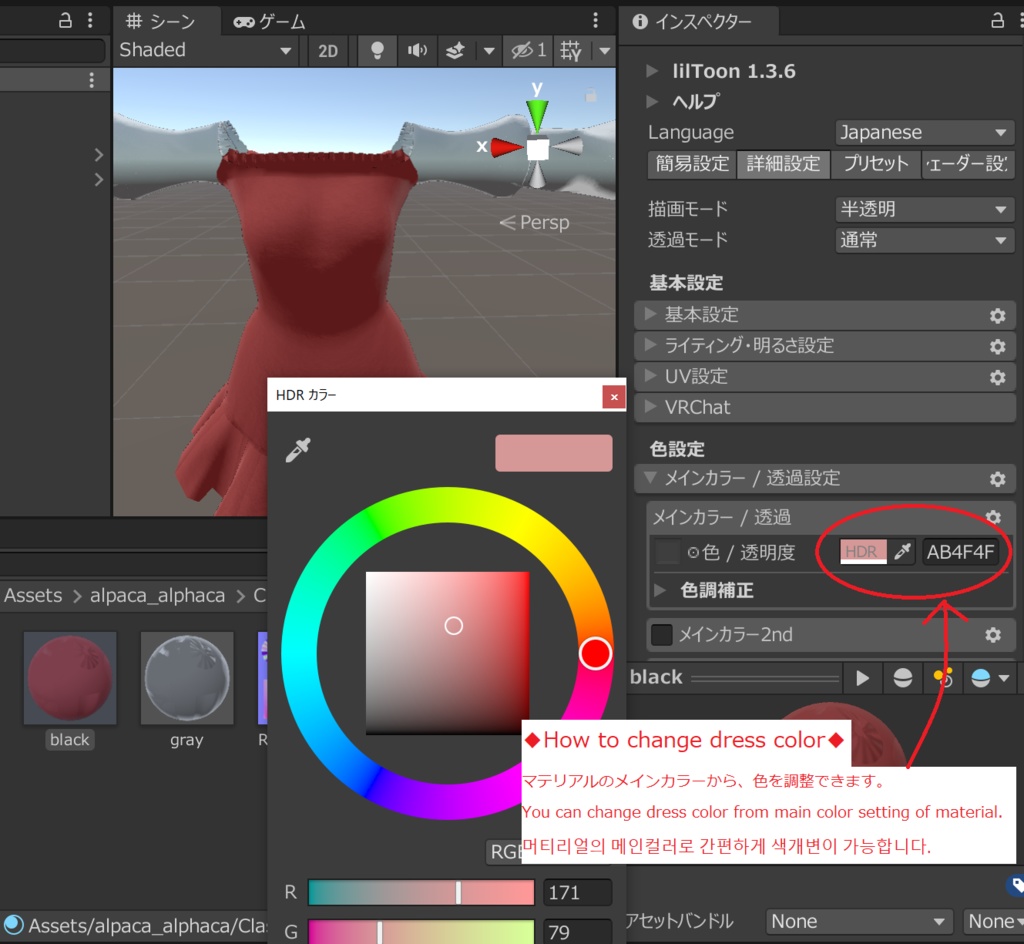The image size is (1024, 944).
Task: Change preview mesh shape icon
Action: point(903,678)
